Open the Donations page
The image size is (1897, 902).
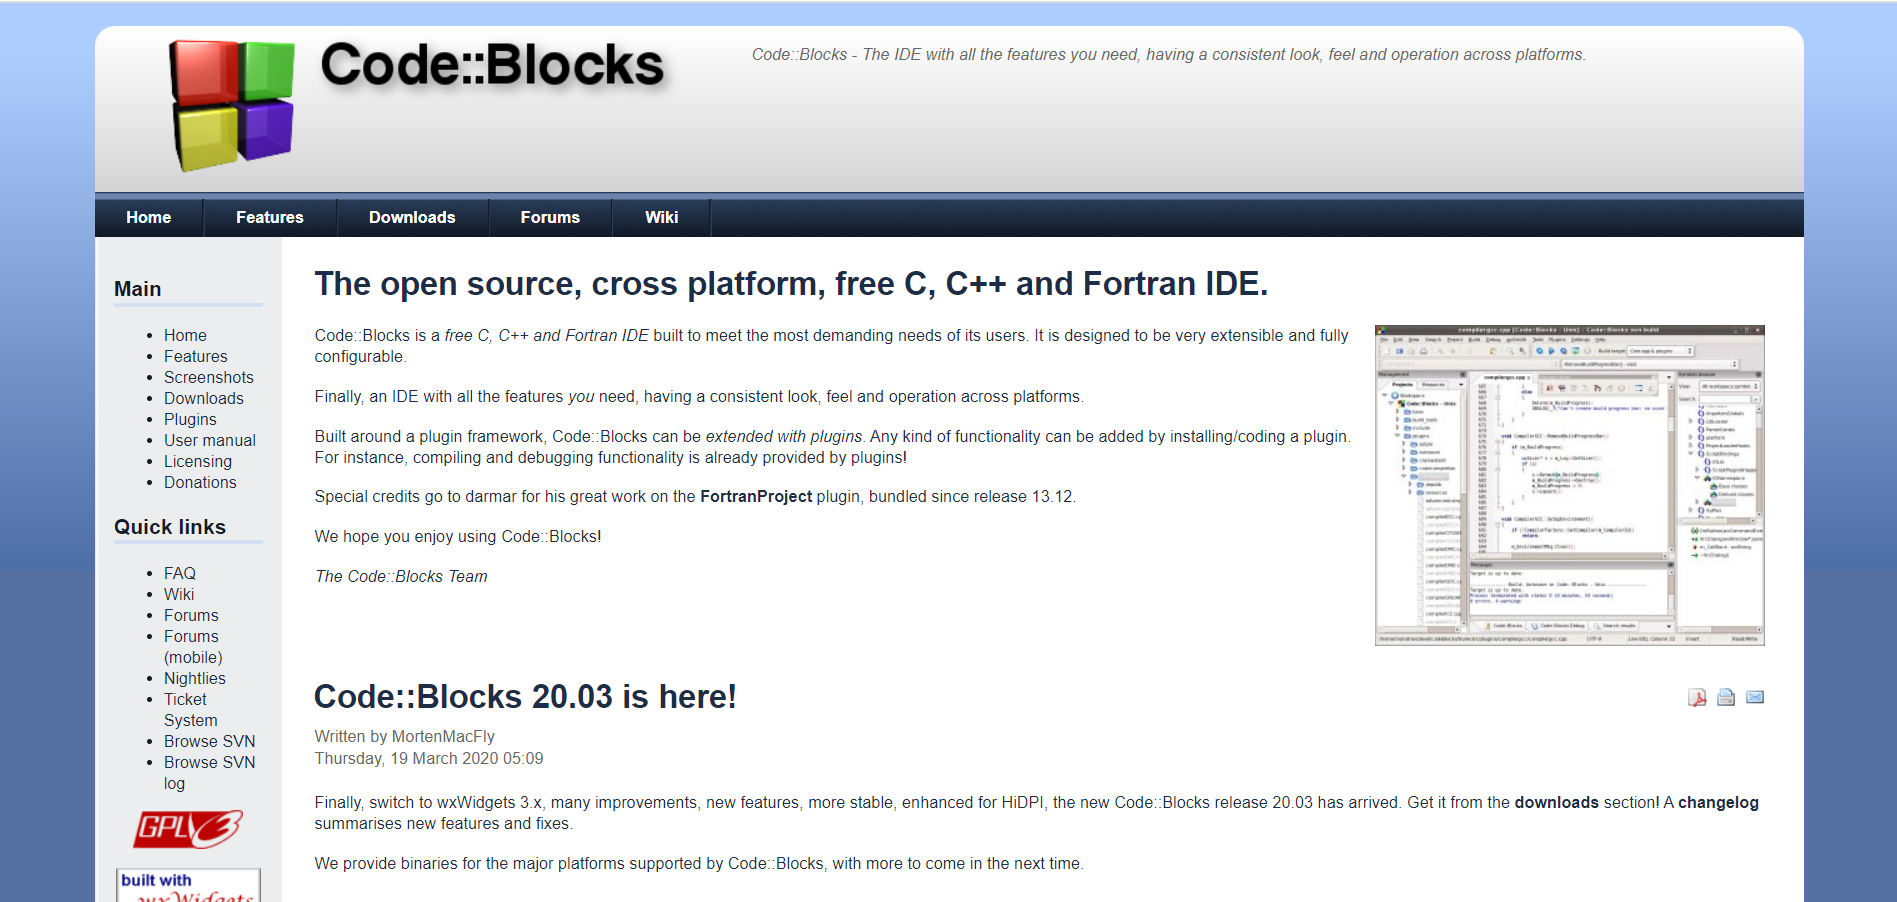200,482
